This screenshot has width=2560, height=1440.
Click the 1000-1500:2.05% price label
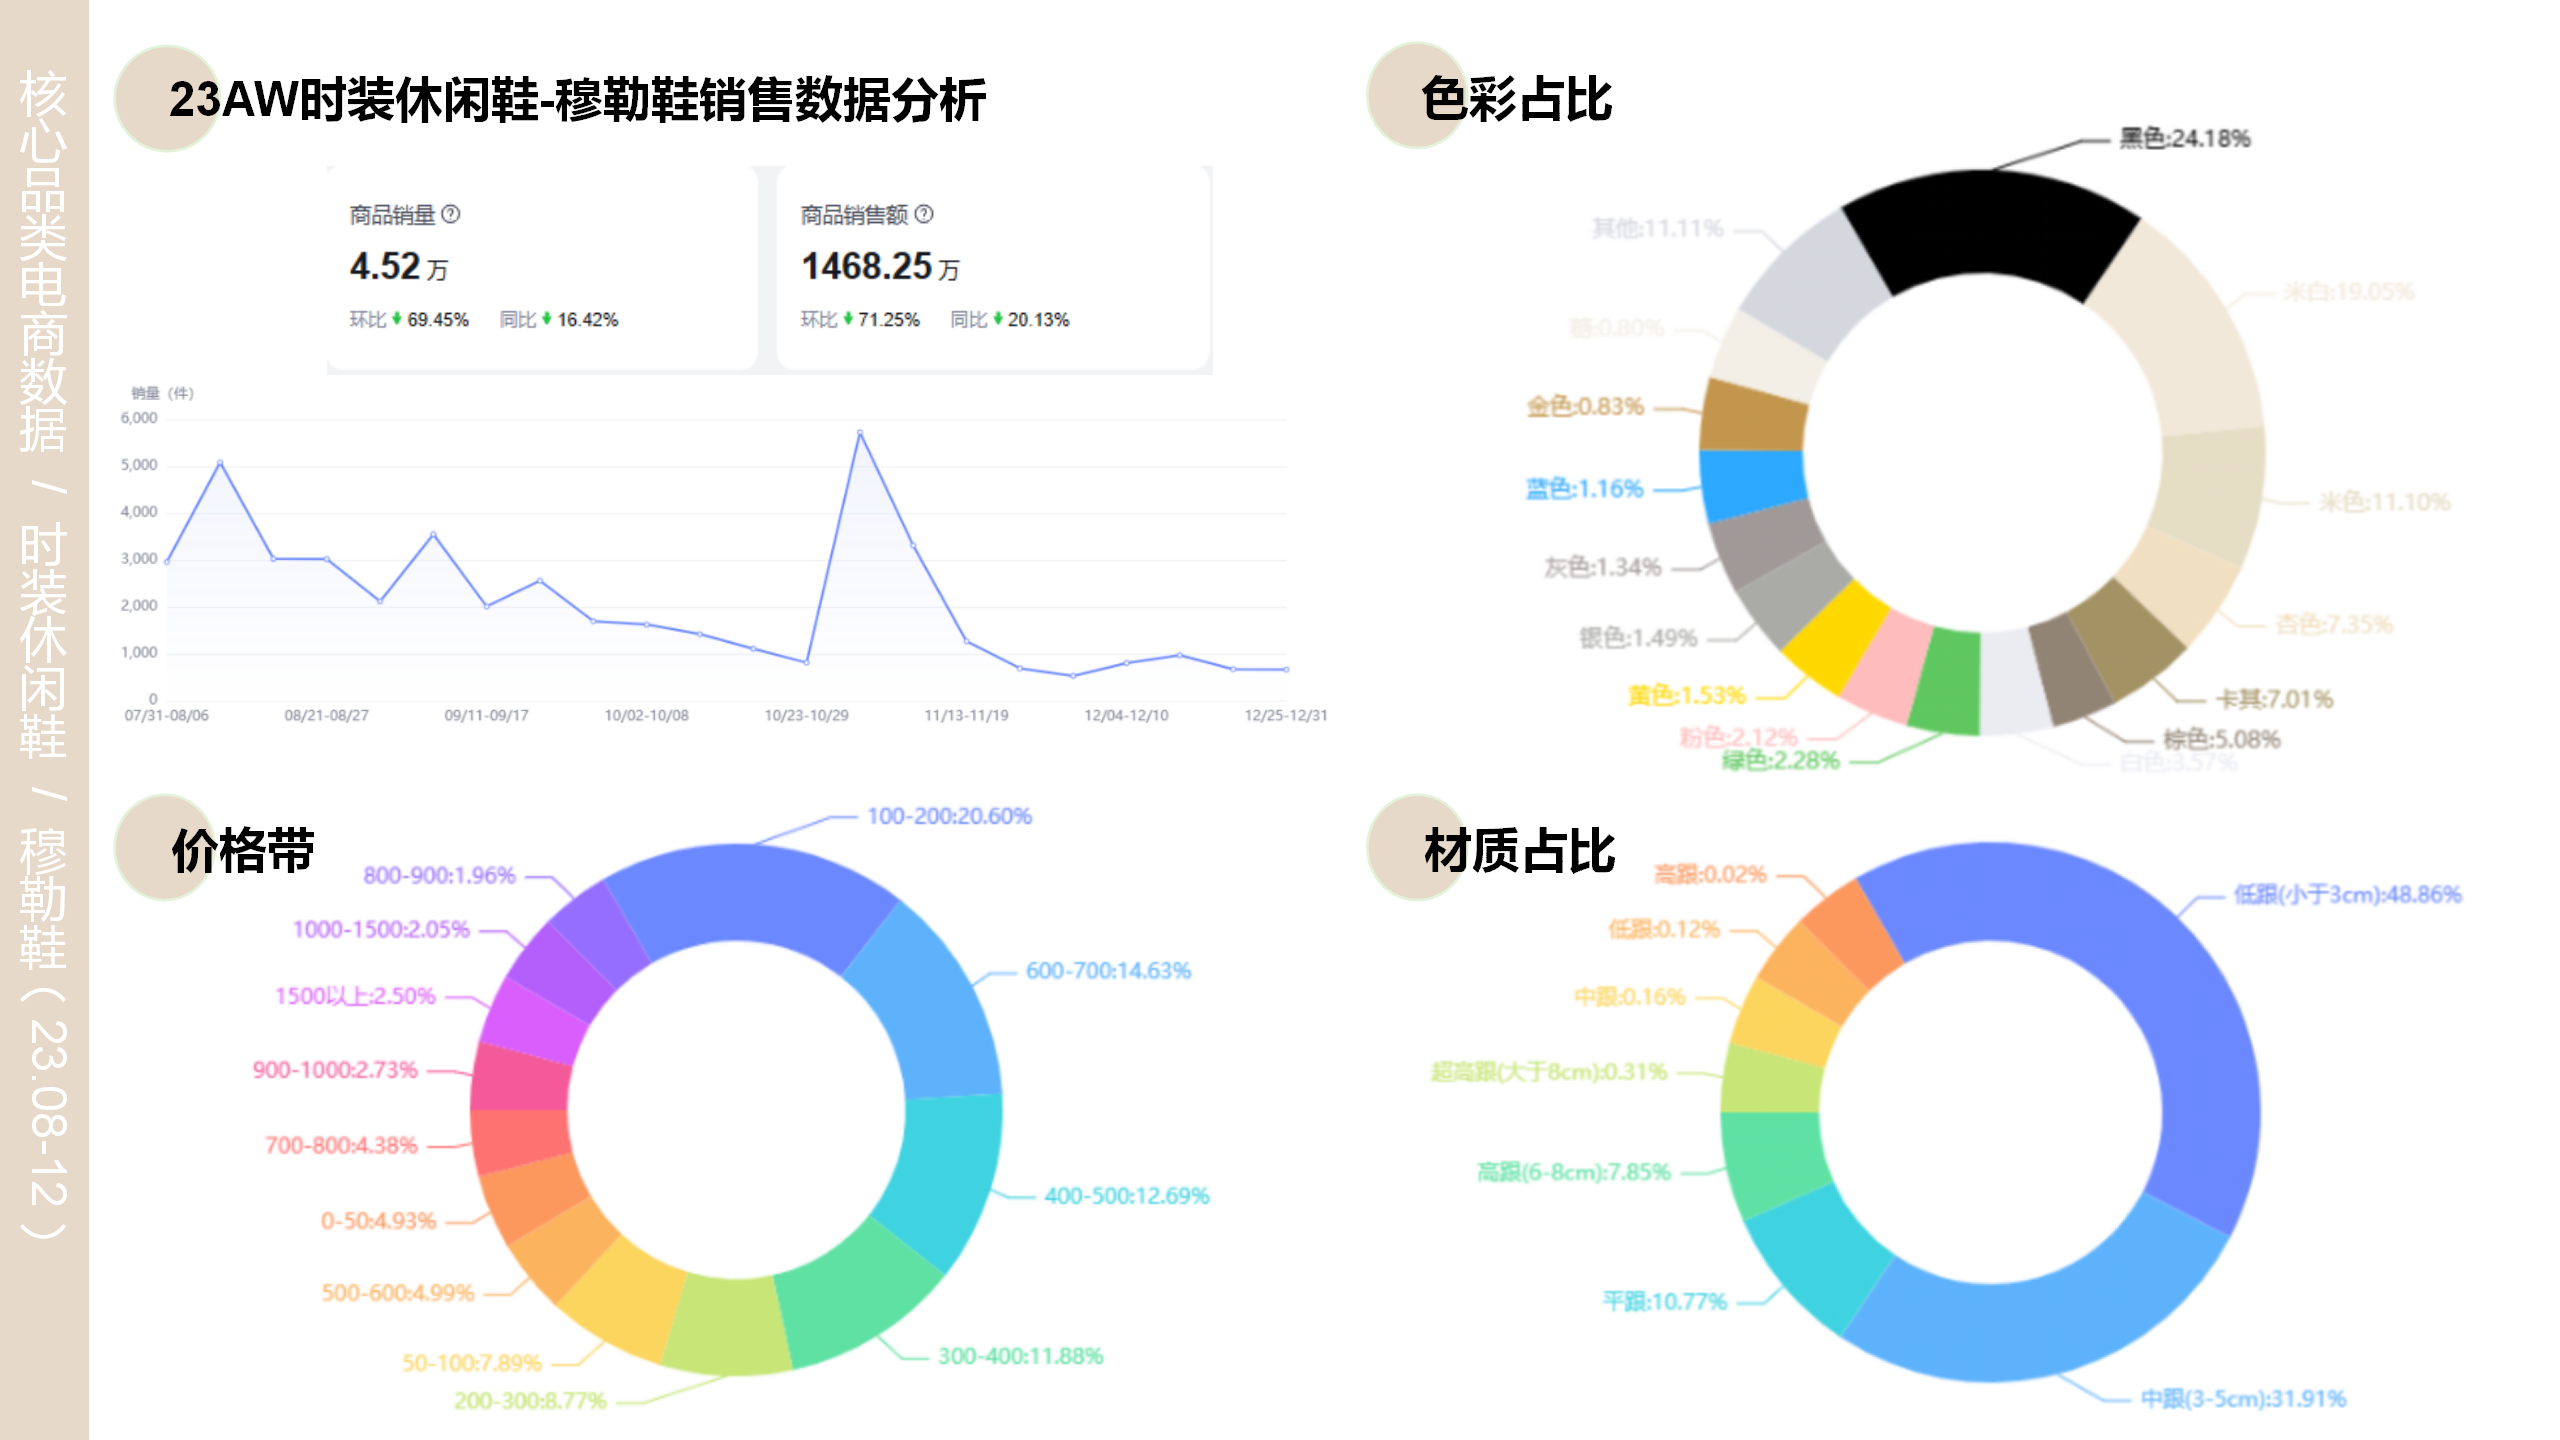click(x=380, y=929)
